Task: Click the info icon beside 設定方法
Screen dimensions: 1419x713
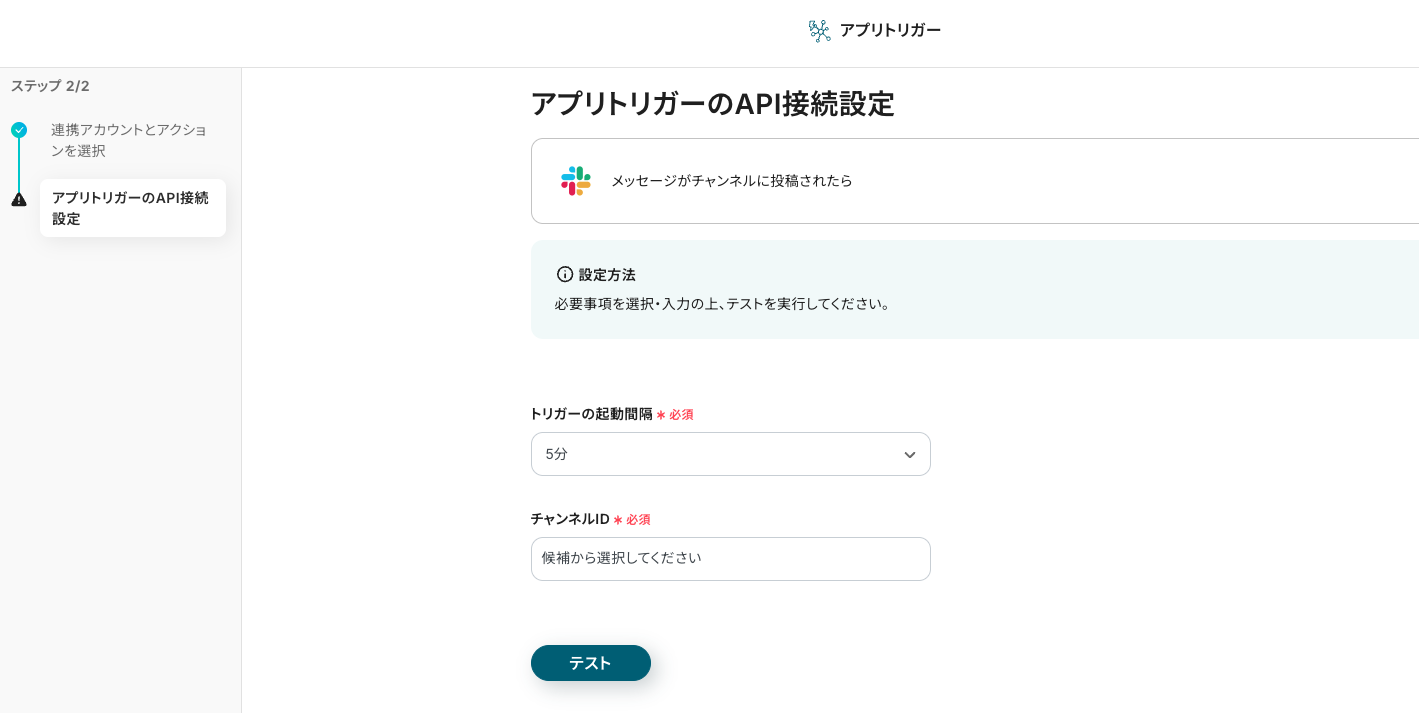Action: tap(565, 274)
